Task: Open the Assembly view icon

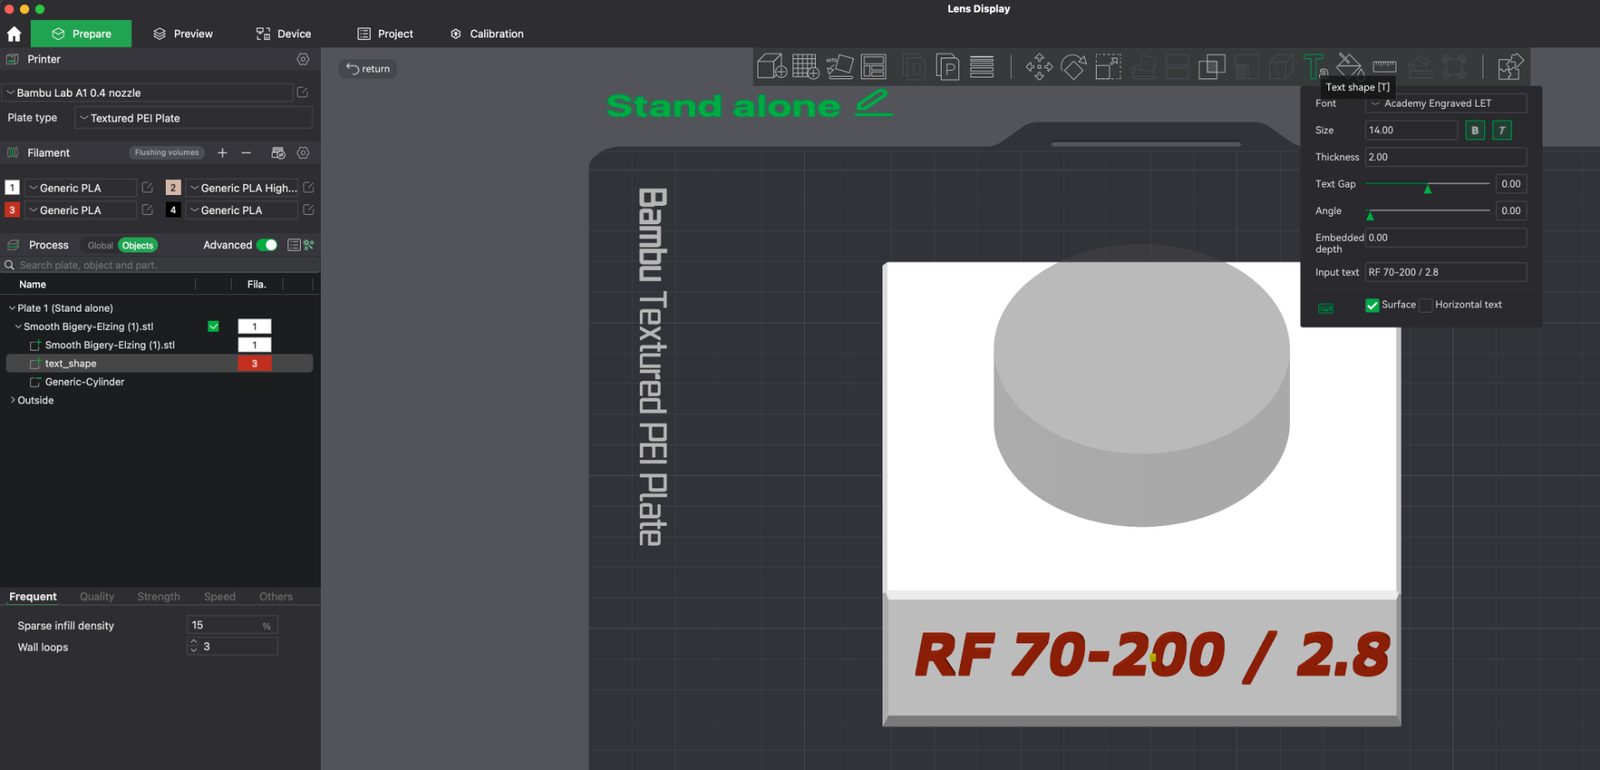Action: click(1510, 67)
